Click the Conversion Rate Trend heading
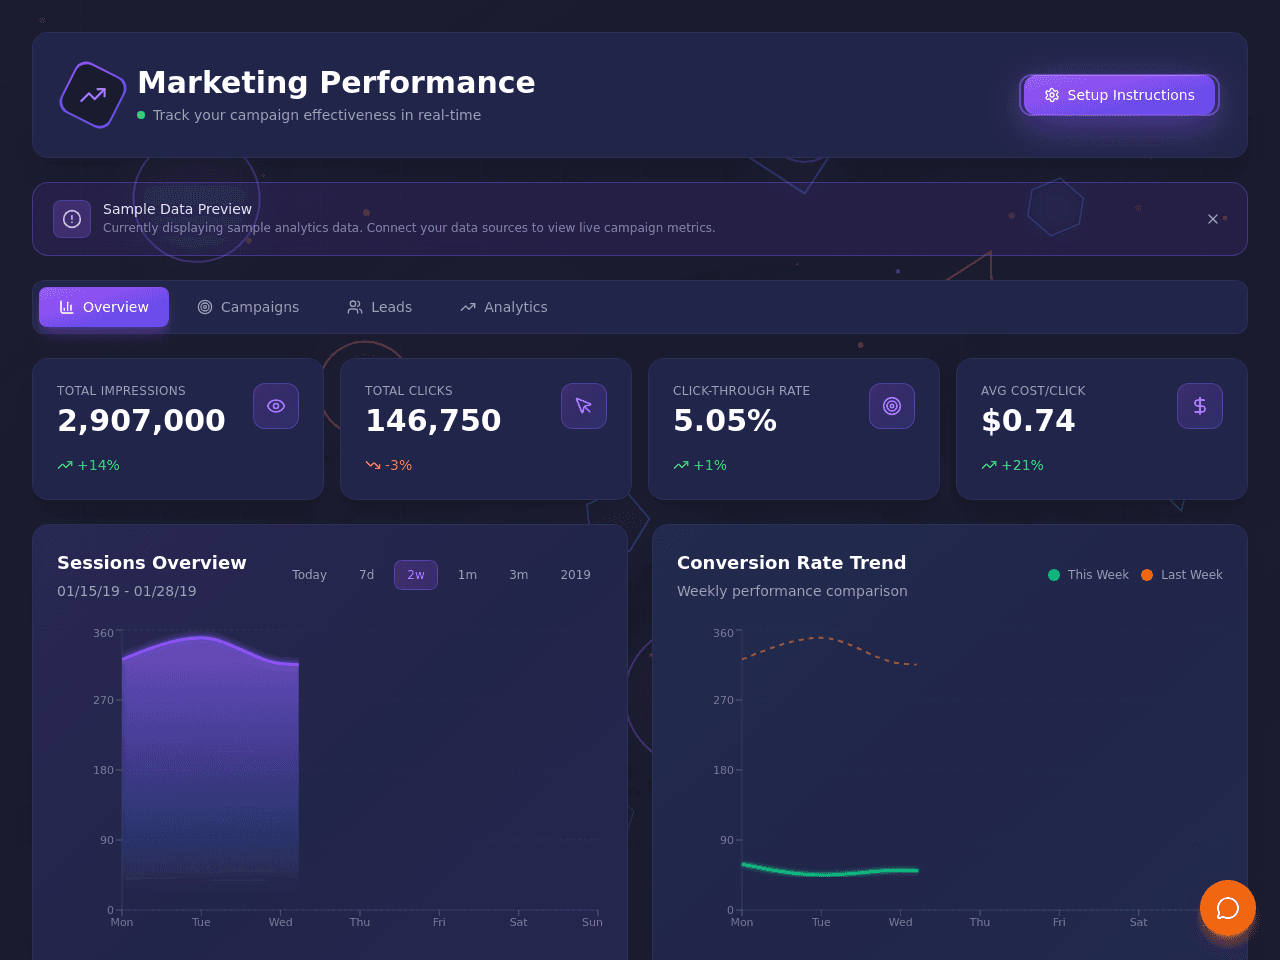 click(792, 563)
